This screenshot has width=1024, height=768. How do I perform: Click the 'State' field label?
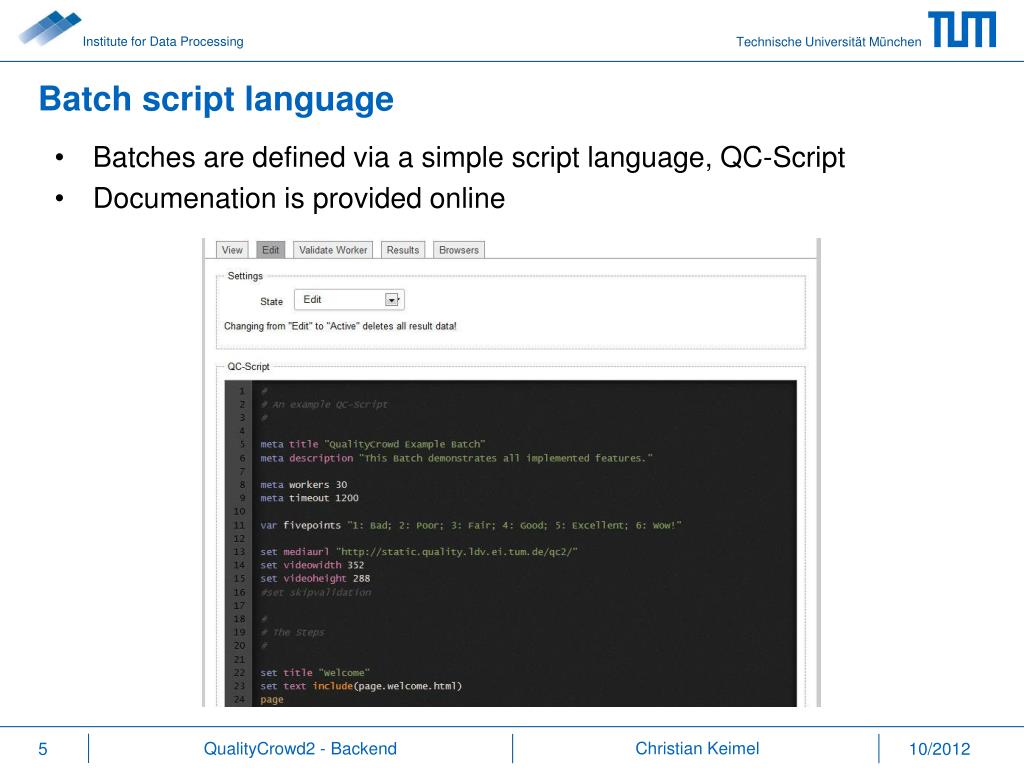point(271,302)
